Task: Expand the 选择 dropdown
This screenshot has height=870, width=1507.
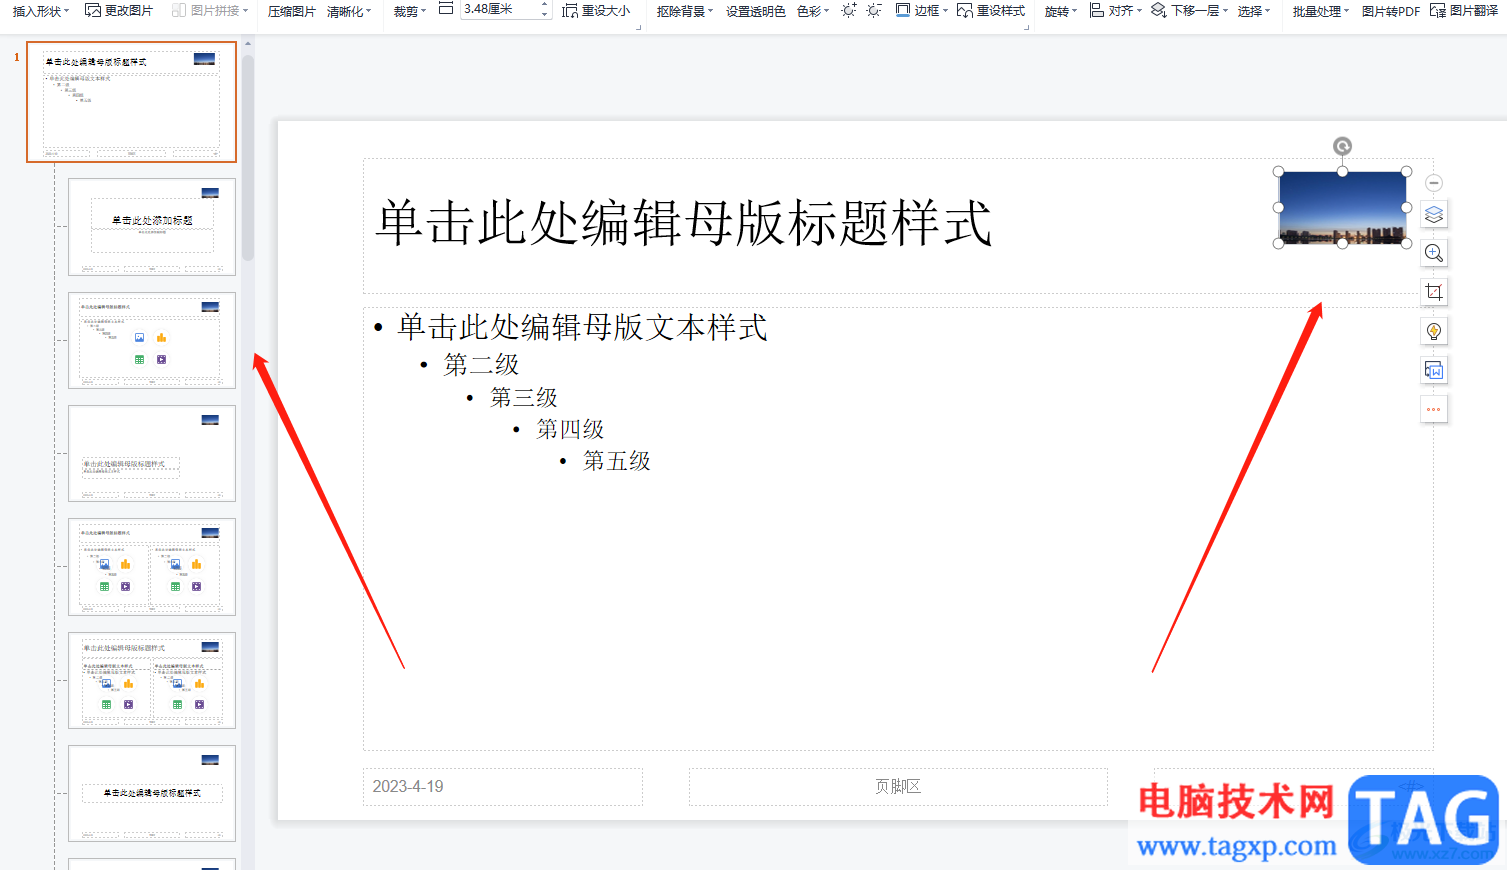Action: (x=1254, y=11)
